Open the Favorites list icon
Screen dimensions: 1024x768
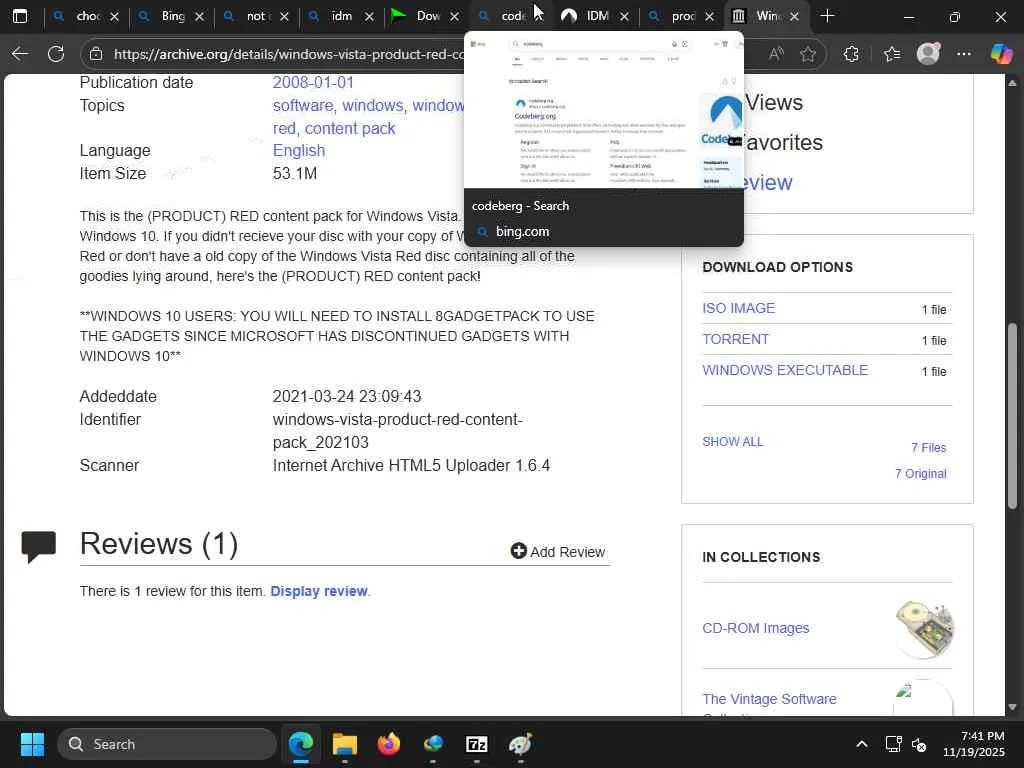891,54
